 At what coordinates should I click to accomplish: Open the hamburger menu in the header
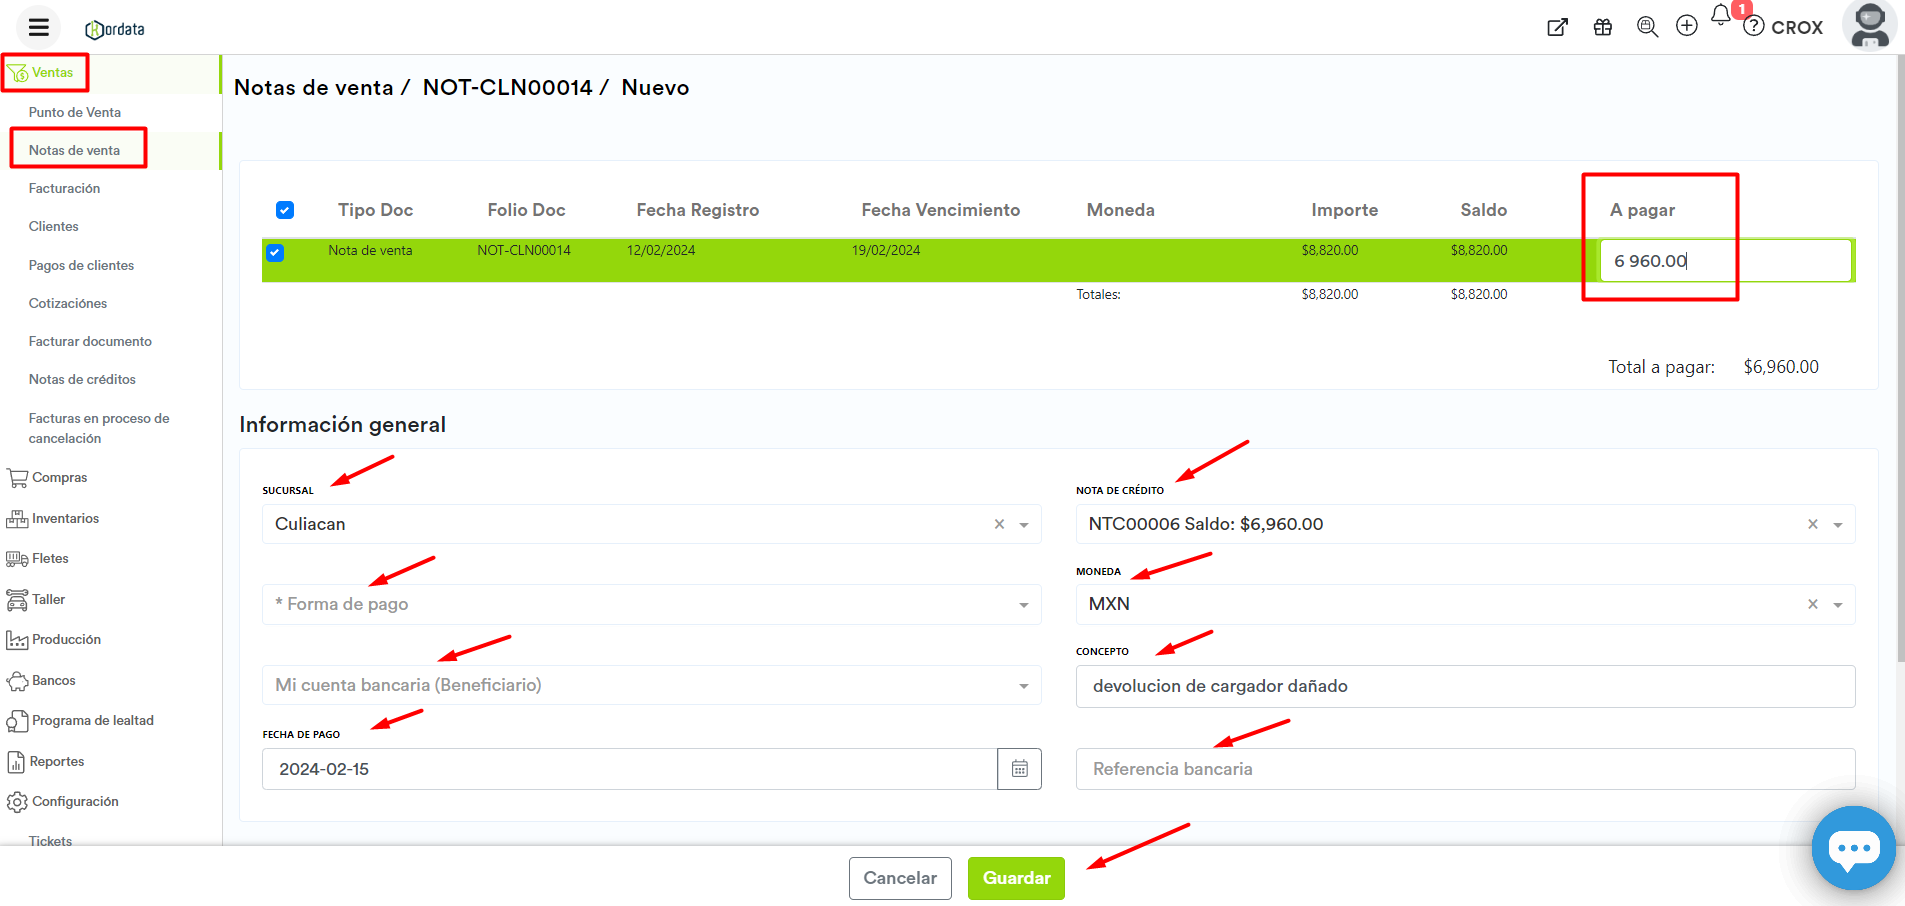pos(38,27)
